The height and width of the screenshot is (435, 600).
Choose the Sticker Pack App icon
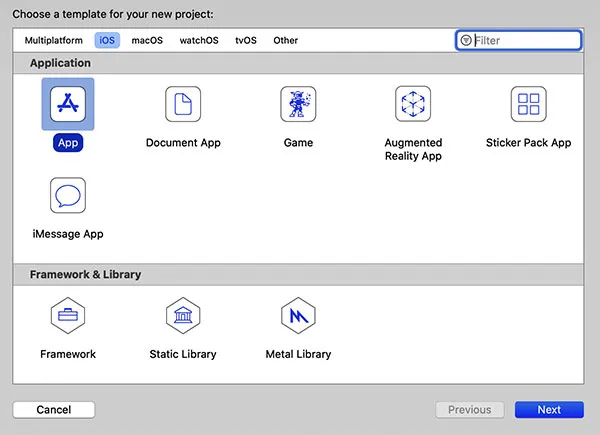528,104
